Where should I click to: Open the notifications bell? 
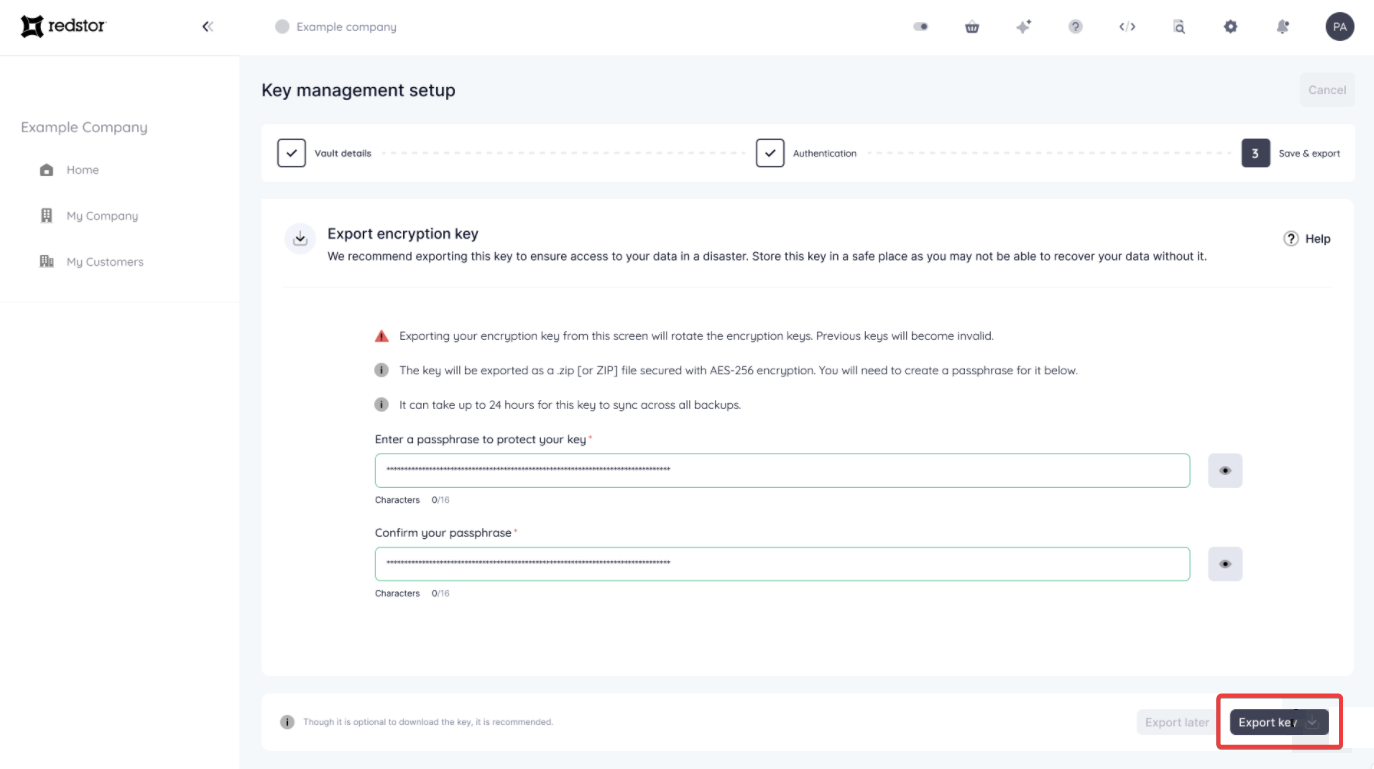tap(1283, 27)
